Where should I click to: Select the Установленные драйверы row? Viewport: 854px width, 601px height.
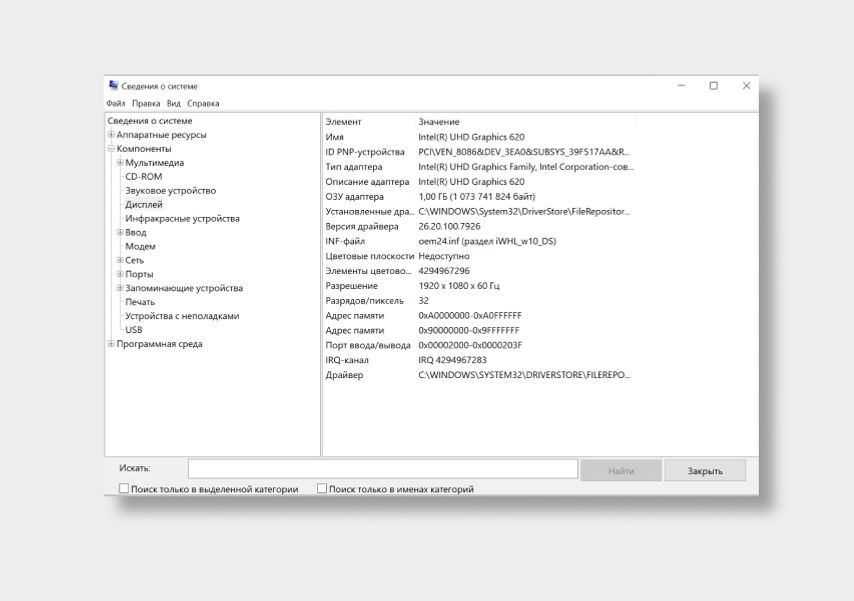(479, 211)
